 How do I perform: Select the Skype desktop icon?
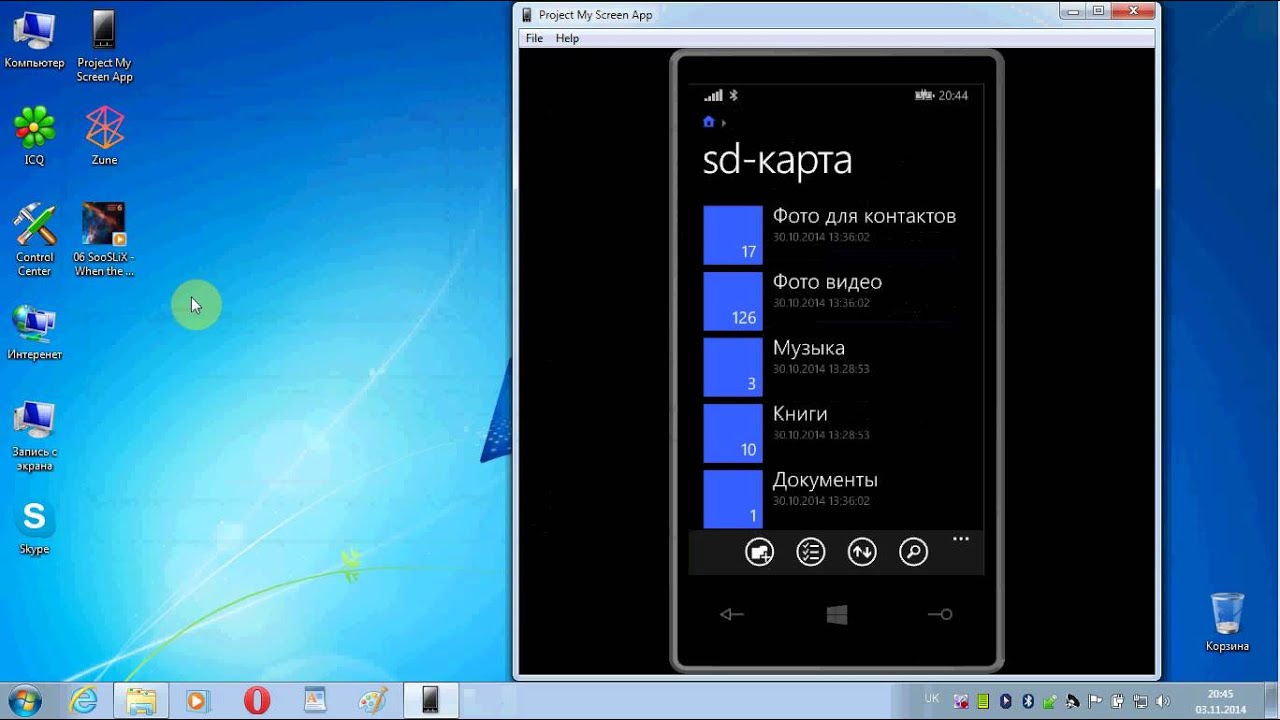coord(34,527)
